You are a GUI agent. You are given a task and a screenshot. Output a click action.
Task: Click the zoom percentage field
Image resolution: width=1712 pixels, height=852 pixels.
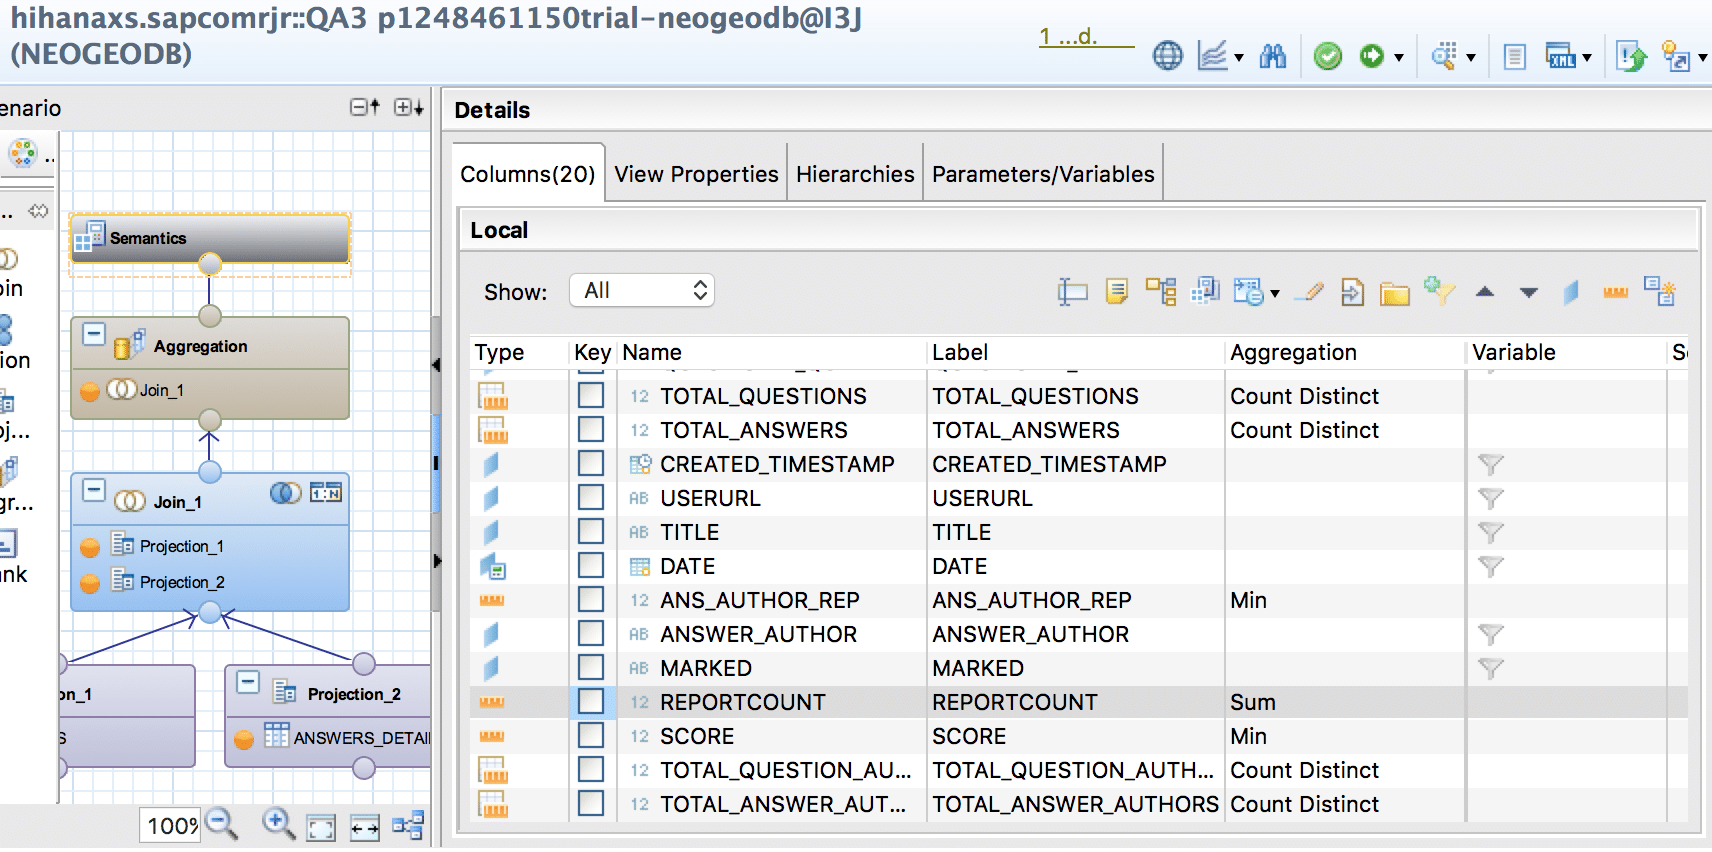point(171,825)
